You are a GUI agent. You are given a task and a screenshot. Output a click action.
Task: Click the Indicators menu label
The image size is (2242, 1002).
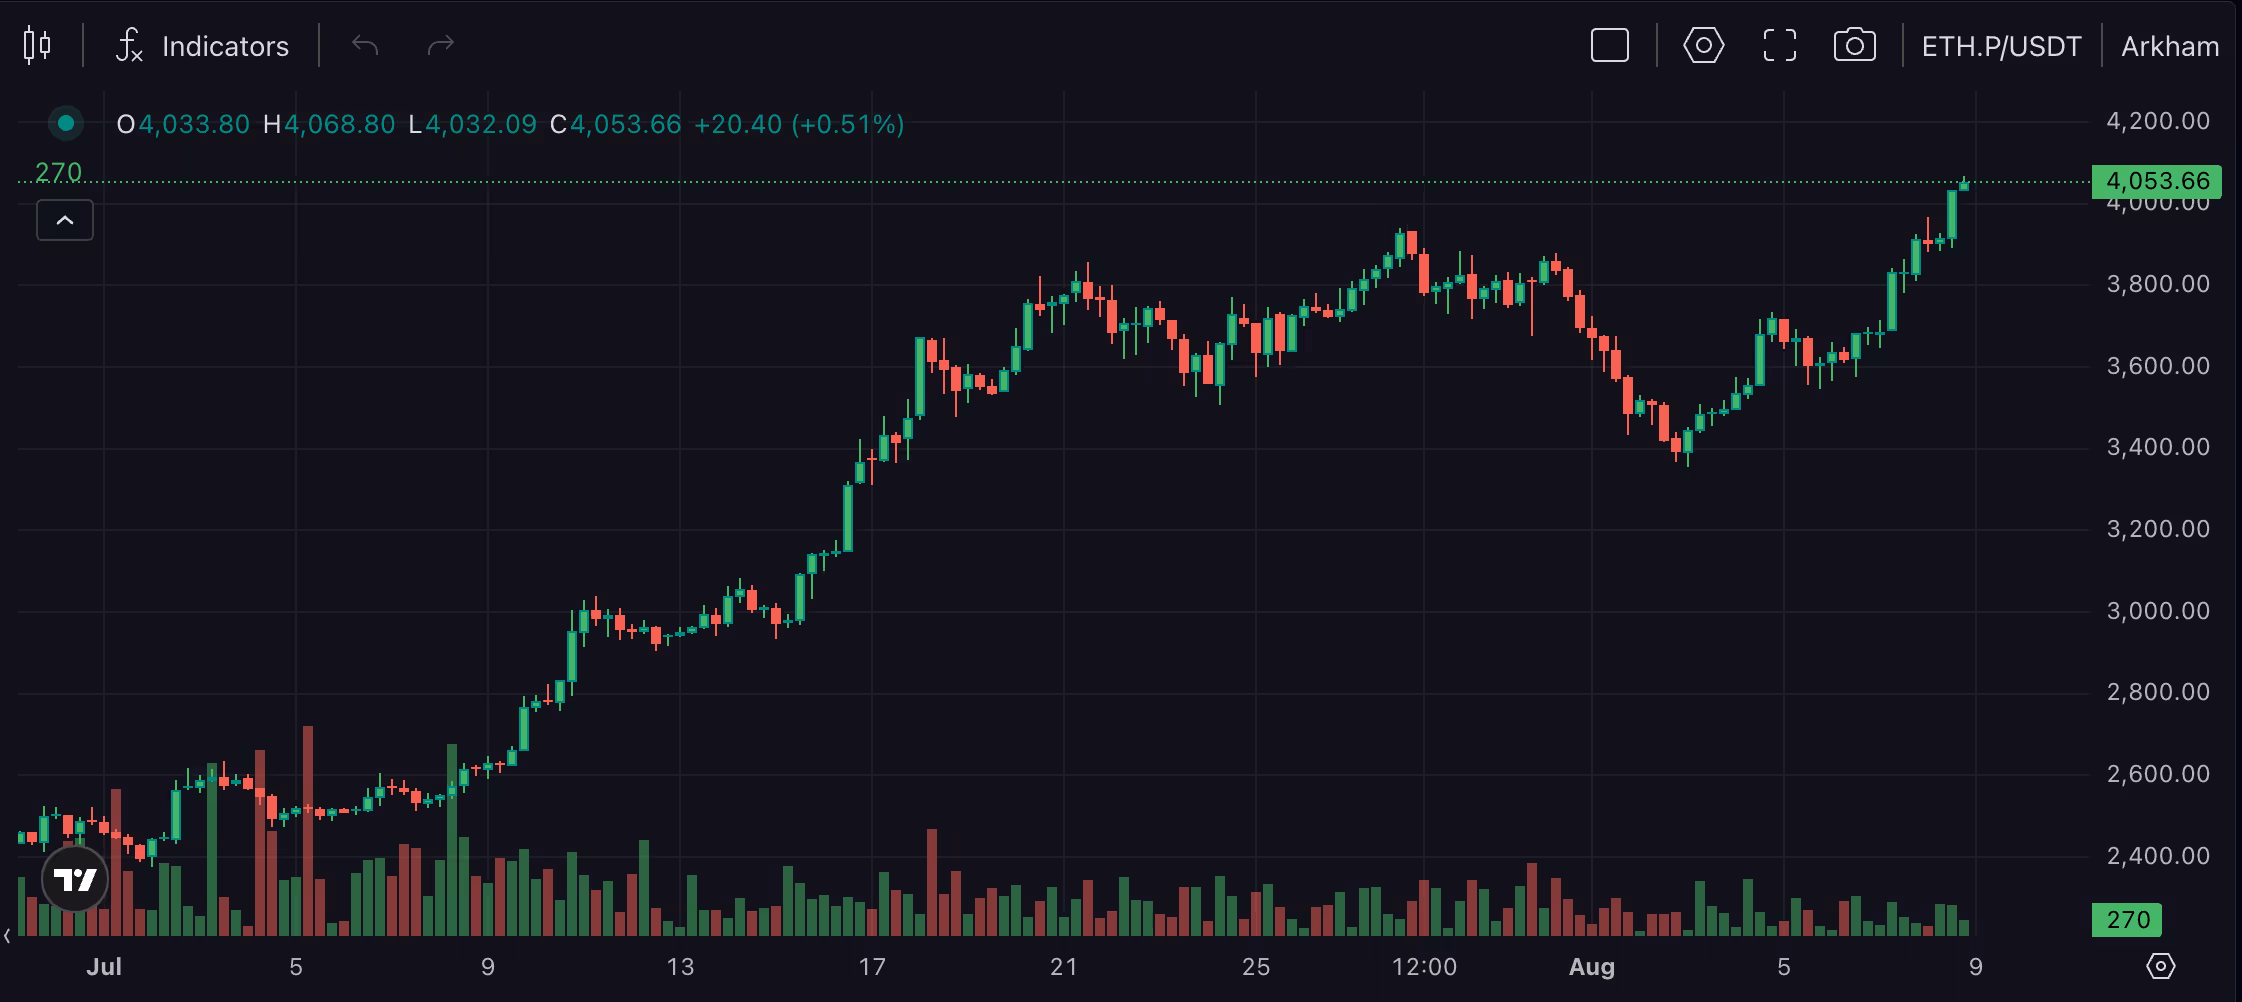(225, 45)
